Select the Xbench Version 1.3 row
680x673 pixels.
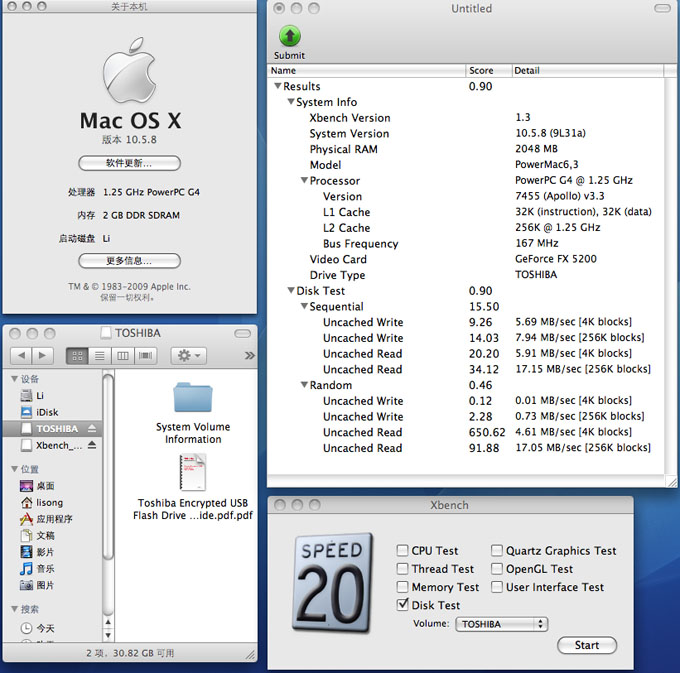pyautogui.click(x=465, y=118)
